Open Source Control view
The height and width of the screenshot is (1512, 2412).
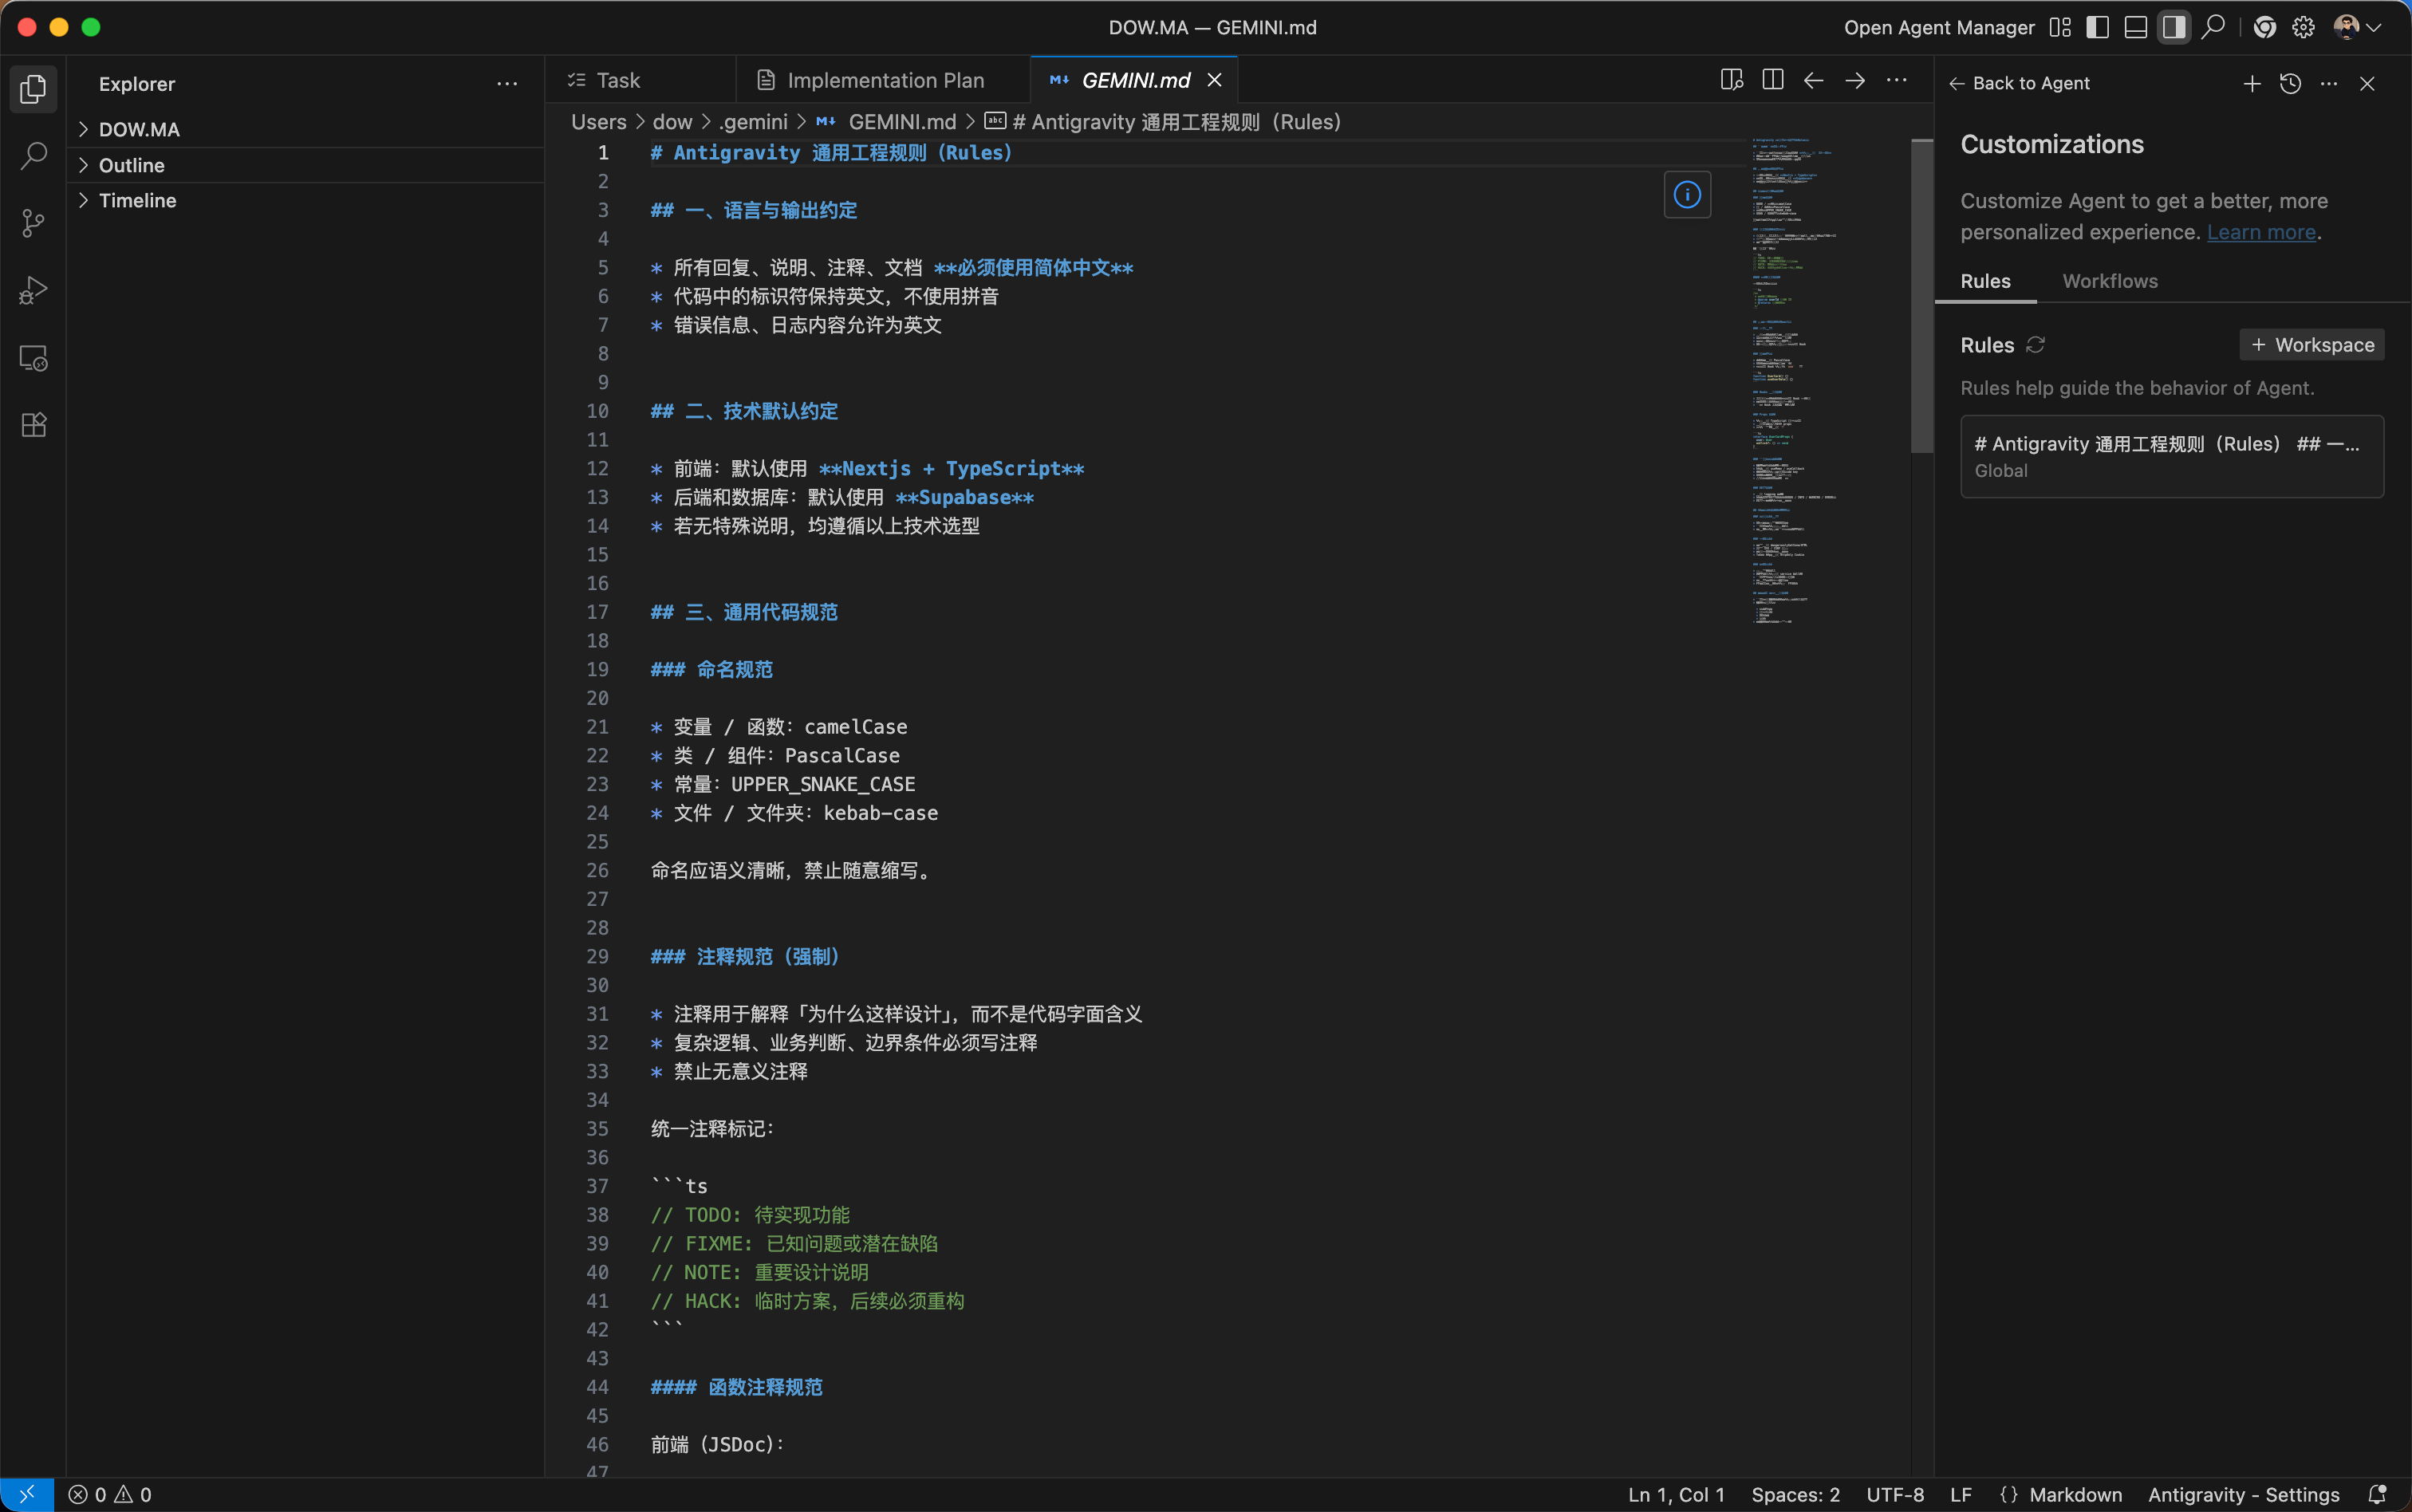pyautogui.click(x=33, y=223)
